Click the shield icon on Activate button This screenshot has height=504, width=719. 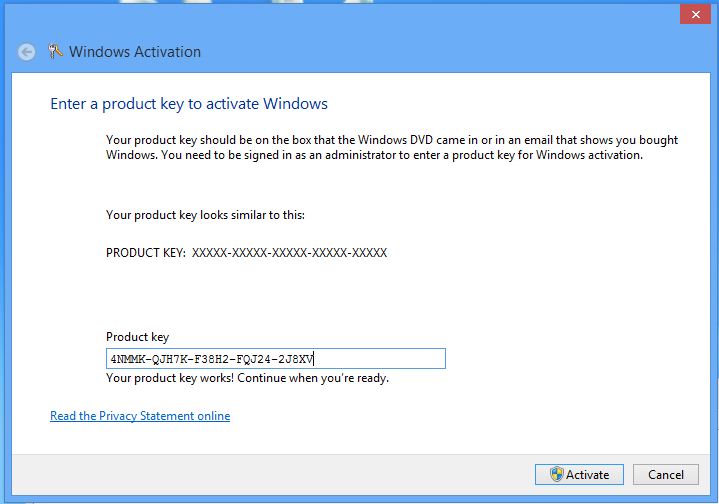pos(557,474)
